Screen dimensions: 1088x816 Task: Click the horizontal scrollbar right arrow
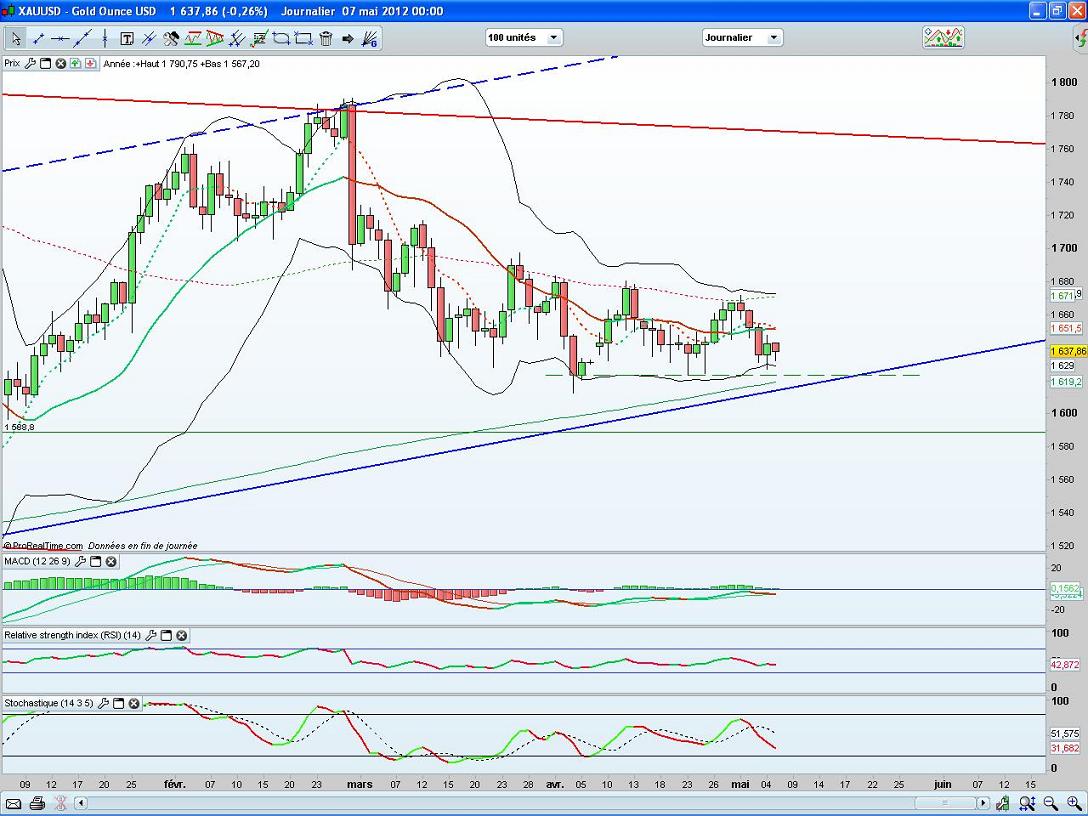click(984, 803)
